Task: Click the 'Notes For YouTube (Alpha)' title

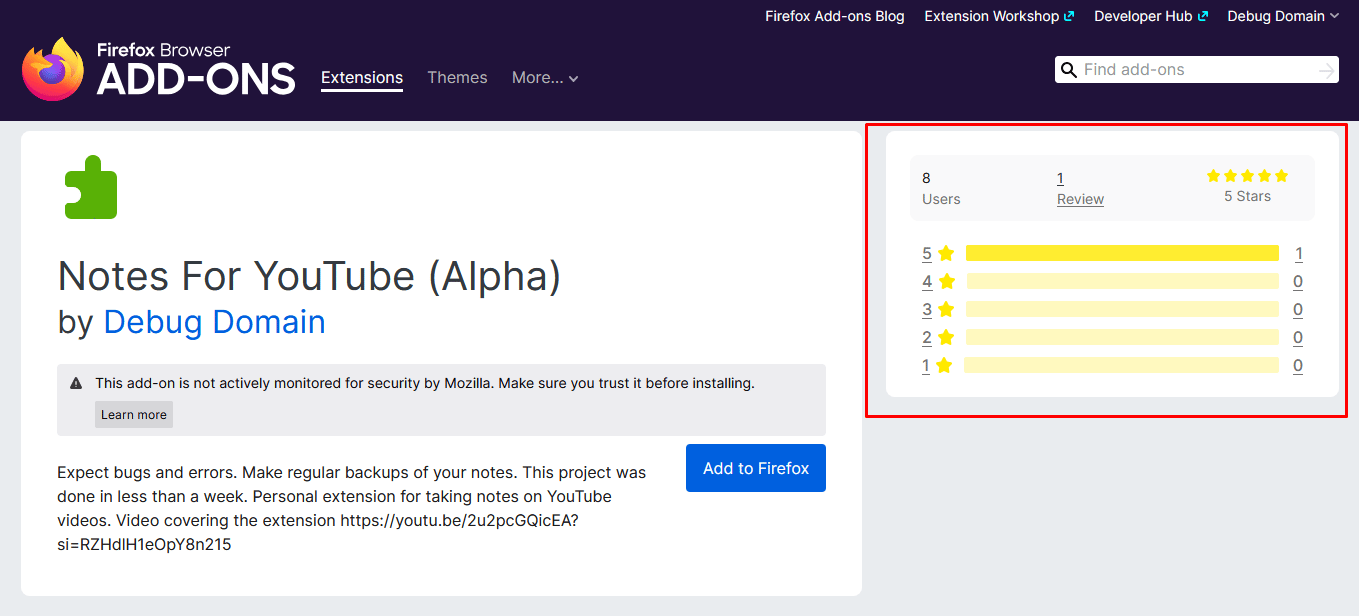Action: [x=310, y=275]
